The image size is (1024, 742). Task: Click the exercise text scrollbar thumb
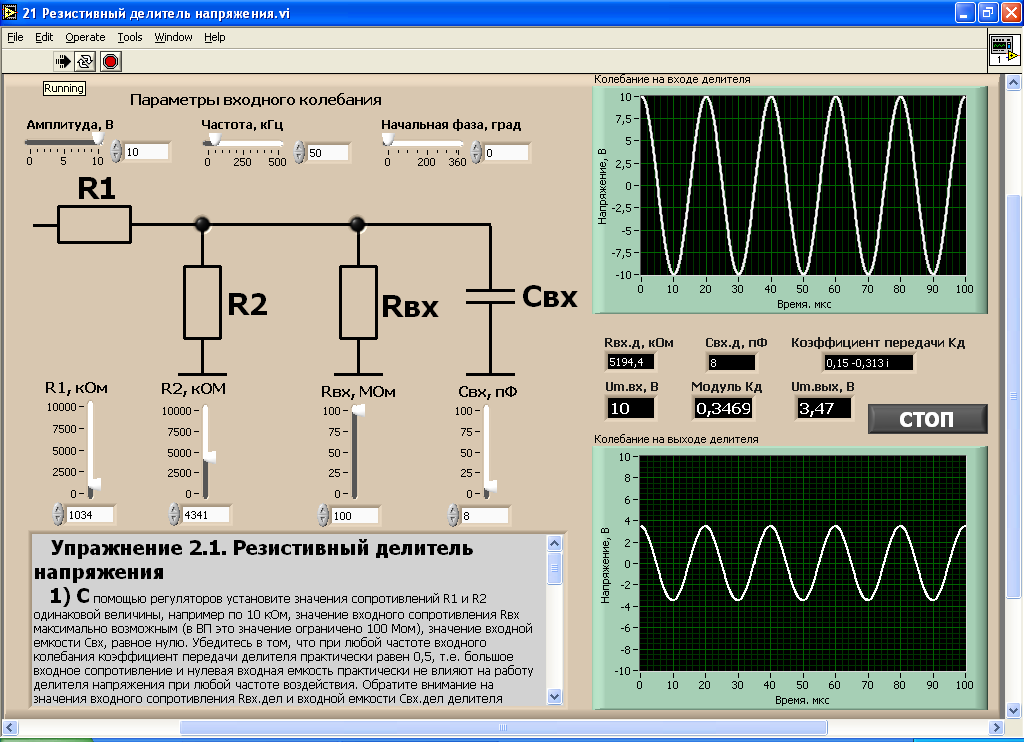point(554,568)
